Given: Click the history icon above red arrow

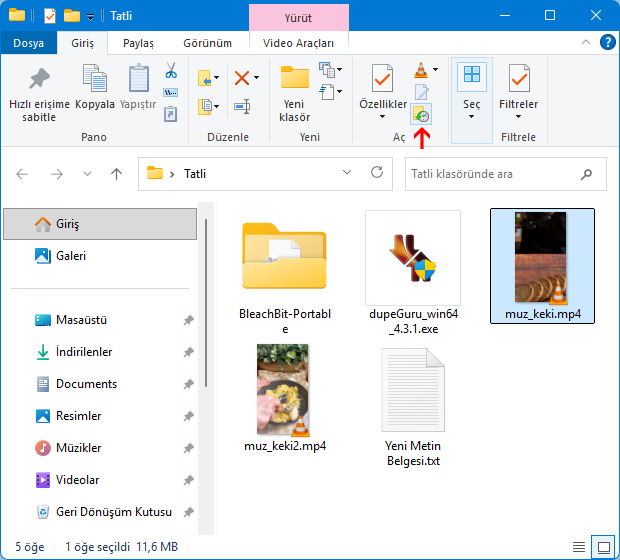Looking at the screenshot, I should point(422,114).
